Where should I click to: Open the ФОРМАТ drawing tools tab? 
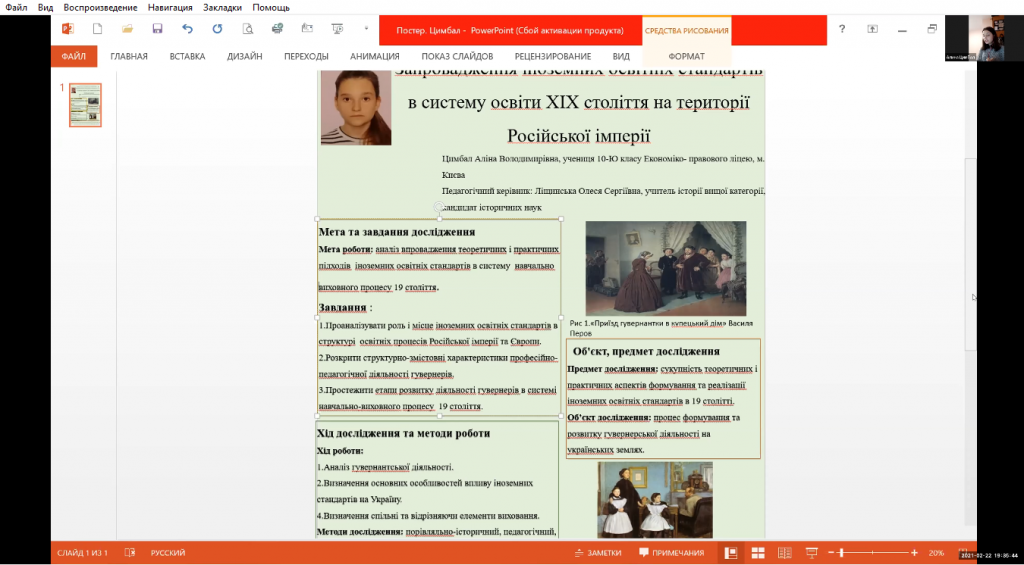(686, 56)
